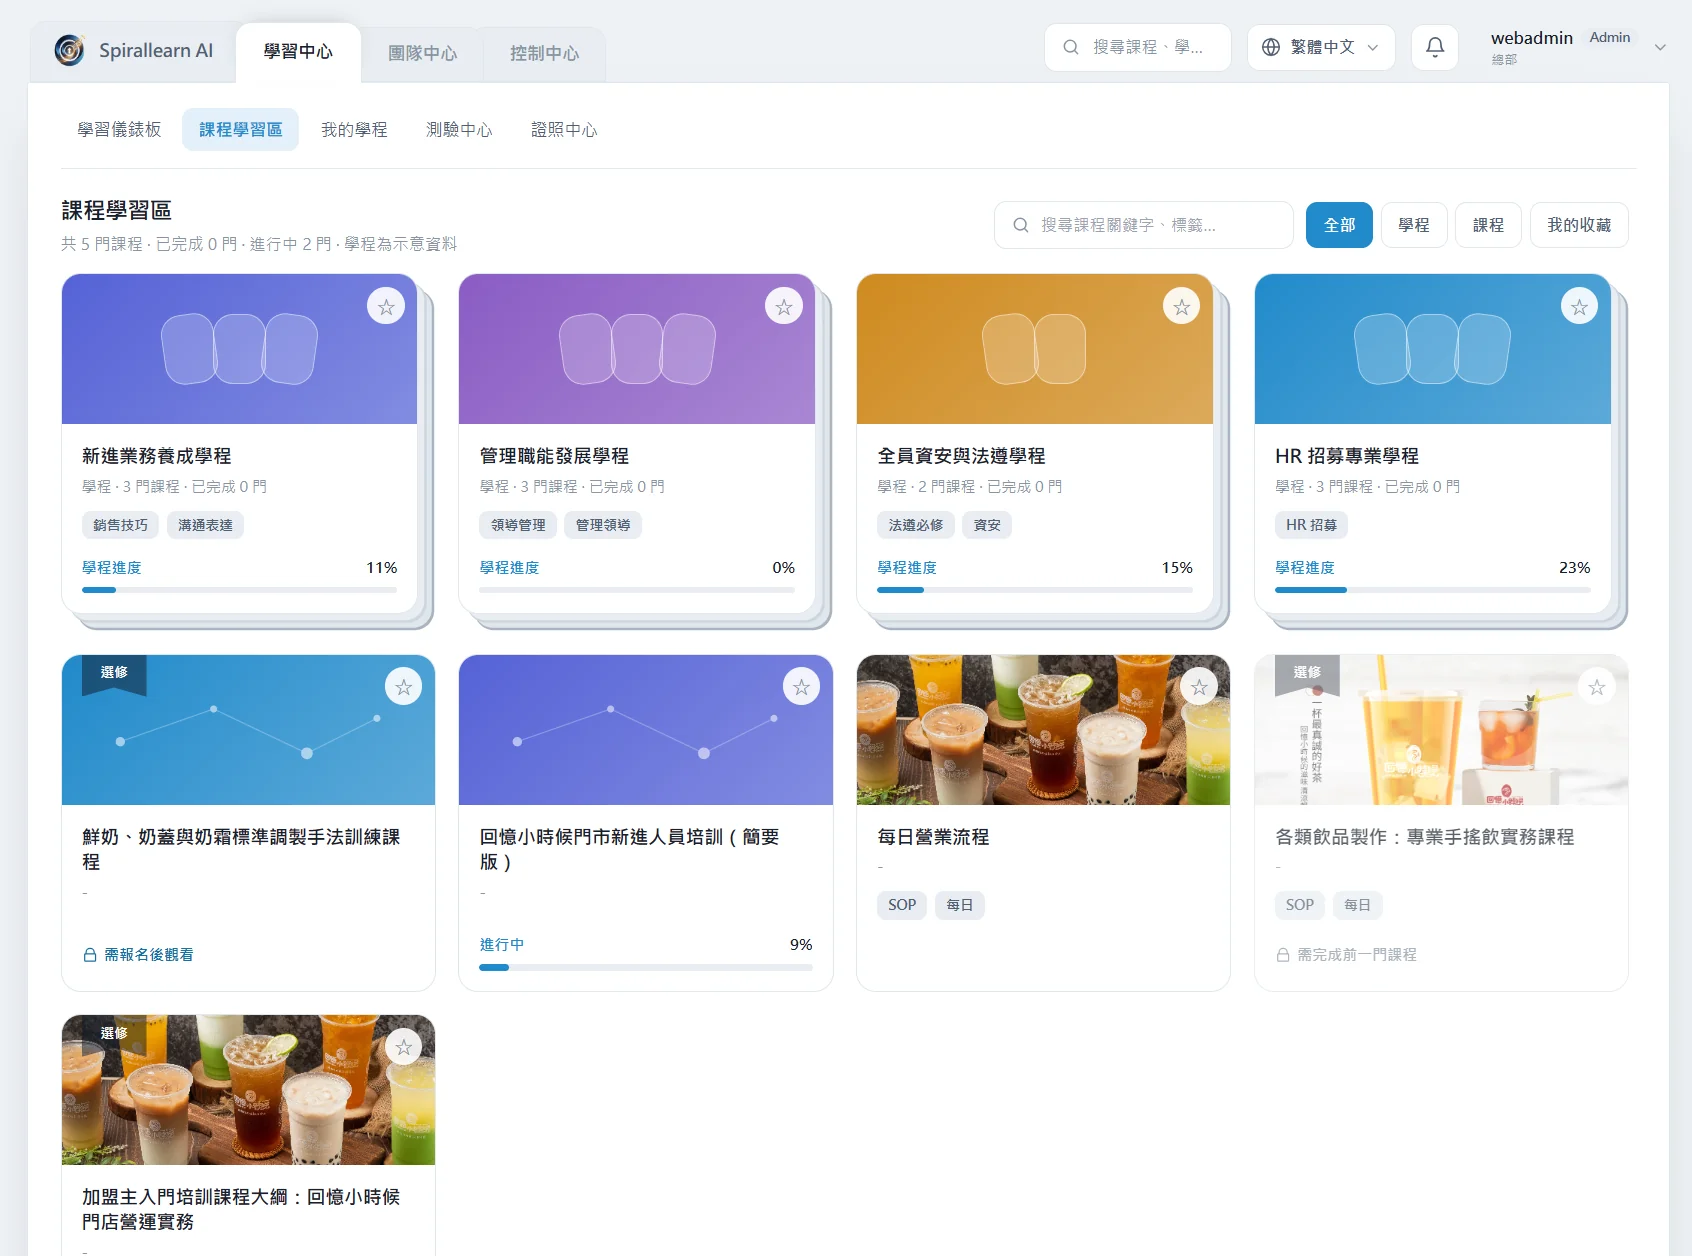
Task: Click lock icon next to 需完成前一門課程
Action: click(x=1283, y=955)
